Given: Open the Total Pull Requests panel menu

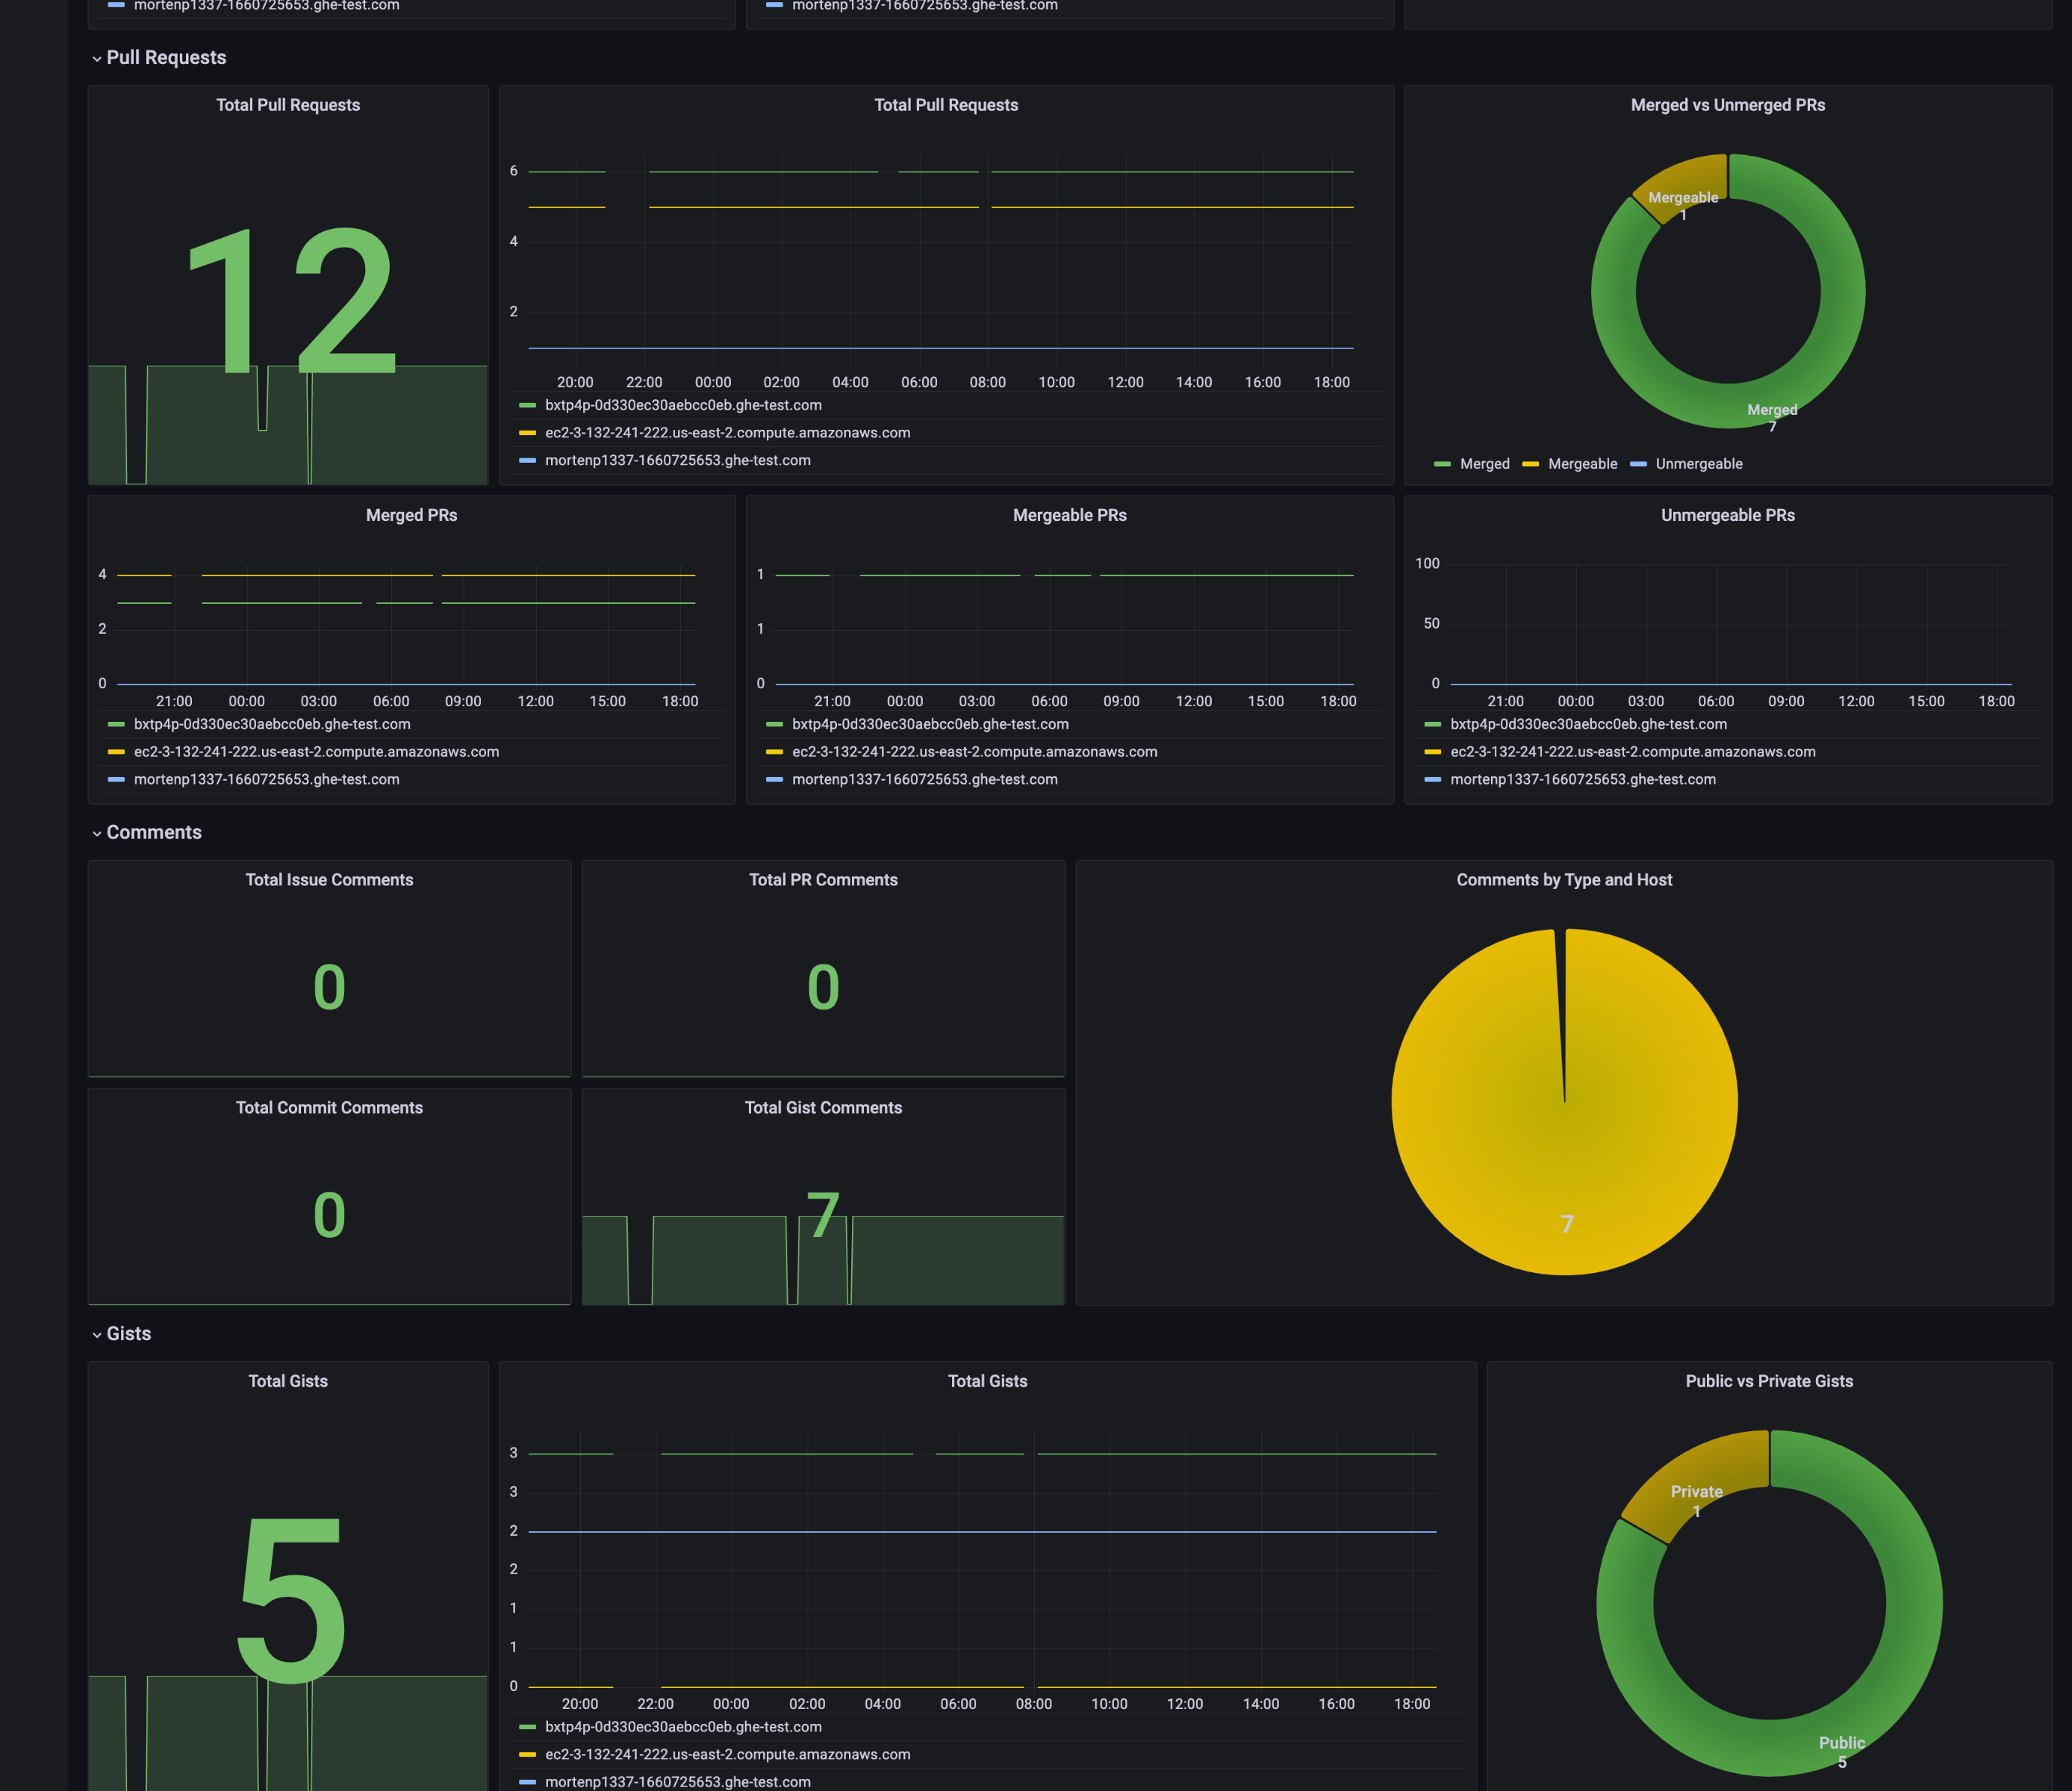Looking at the screenshot, I should point(947,105).
